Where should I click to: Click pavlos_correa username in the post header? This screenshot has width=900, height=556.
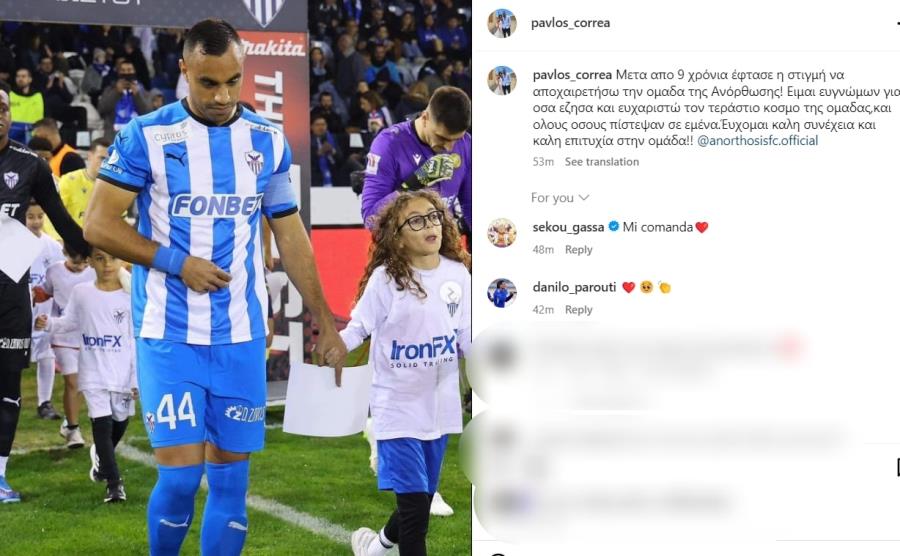coord(570,23)
